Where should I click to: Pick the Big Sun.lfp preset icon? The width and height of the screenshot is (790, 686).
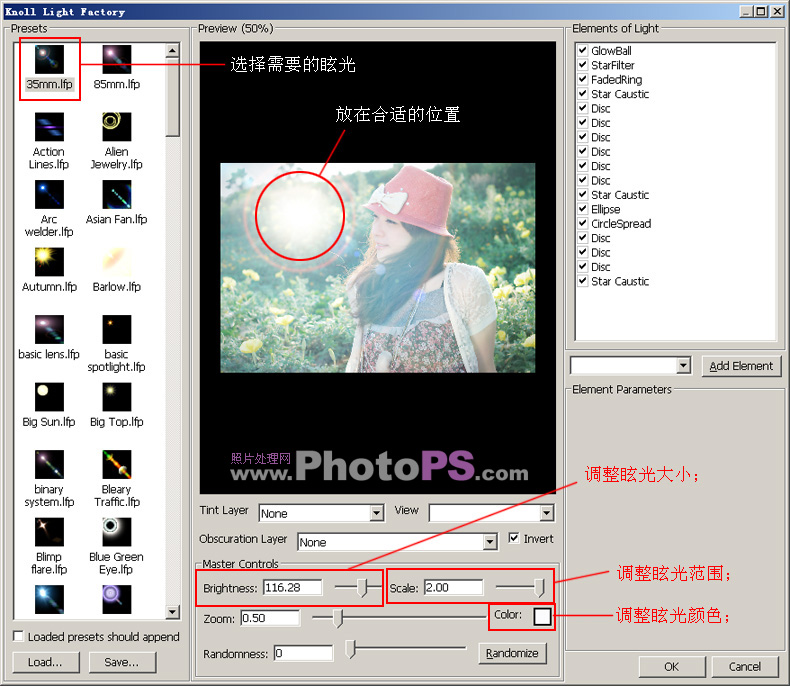tap(49, 397)
